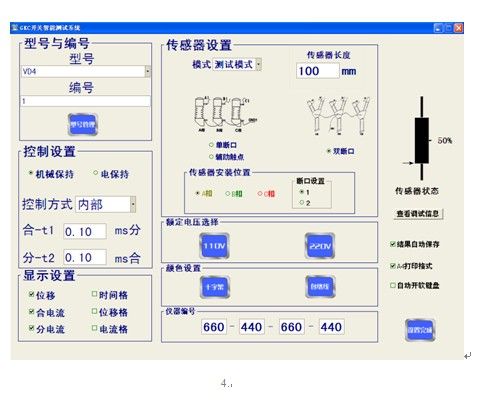Image resolution: width=481 pixels, height=414 pixels.
Task: Click the right blue button in 颜色设置
Action: 320,287
